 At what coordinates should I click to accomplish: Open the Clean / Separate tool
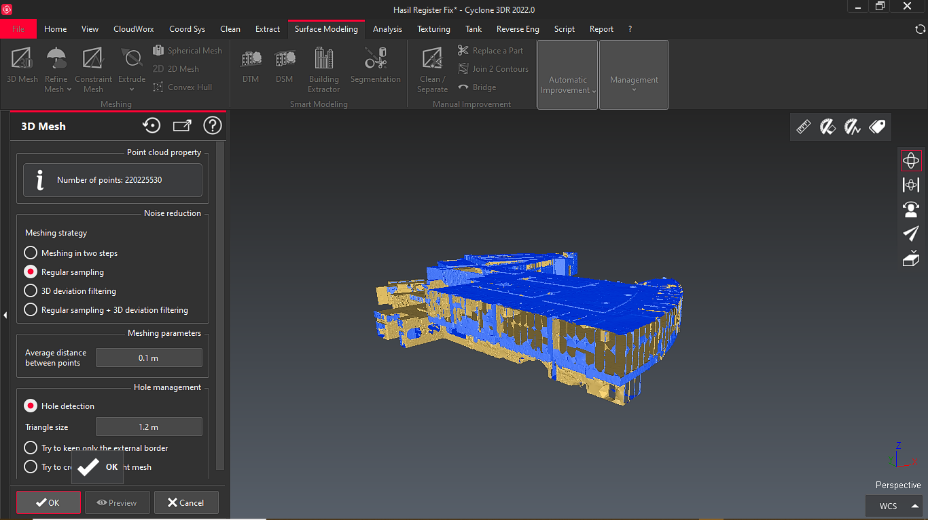(432, 69)
